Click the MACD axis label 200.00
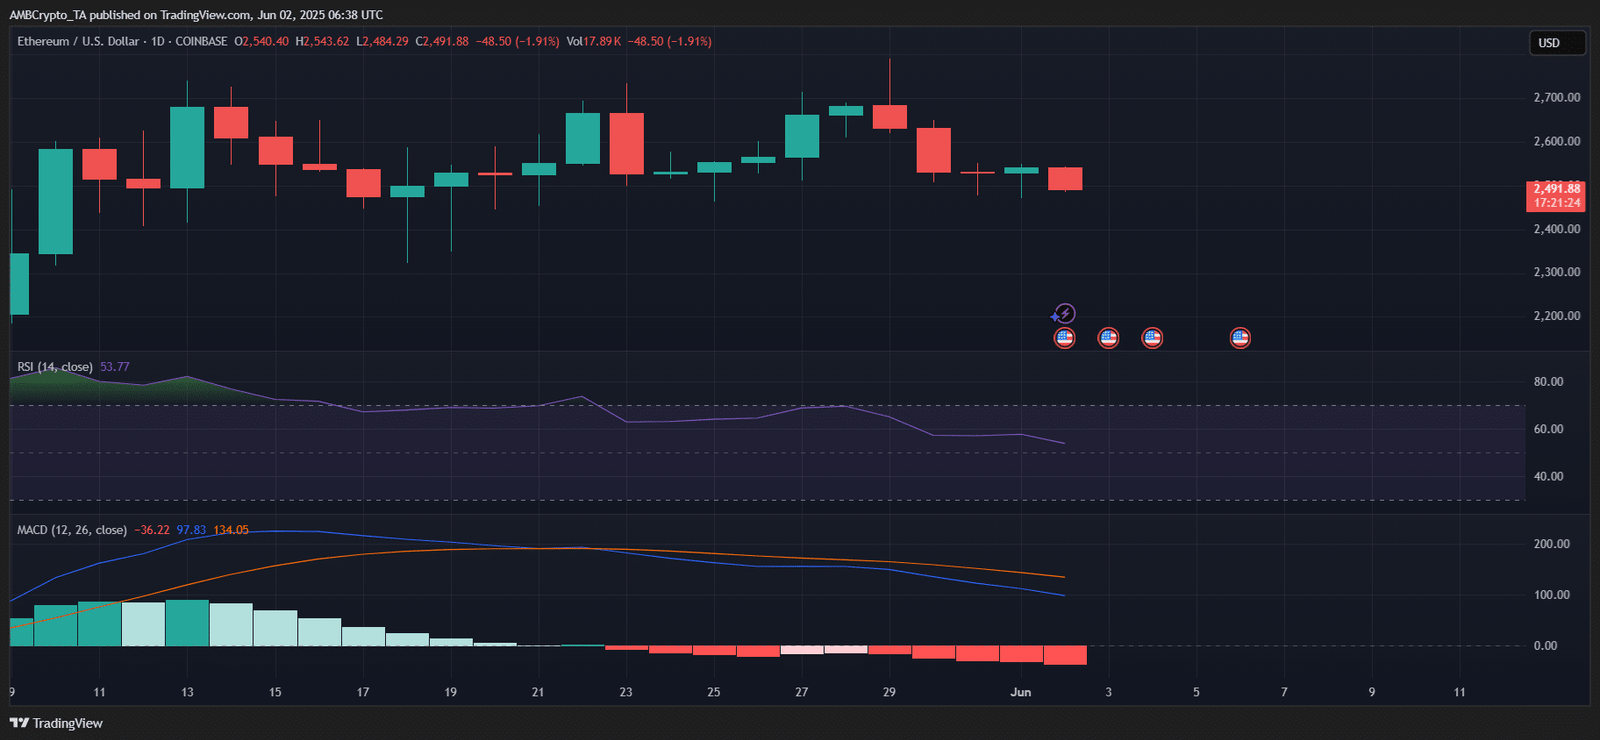The width and height of the screenshot is (1600, 740). point(1552,544)
